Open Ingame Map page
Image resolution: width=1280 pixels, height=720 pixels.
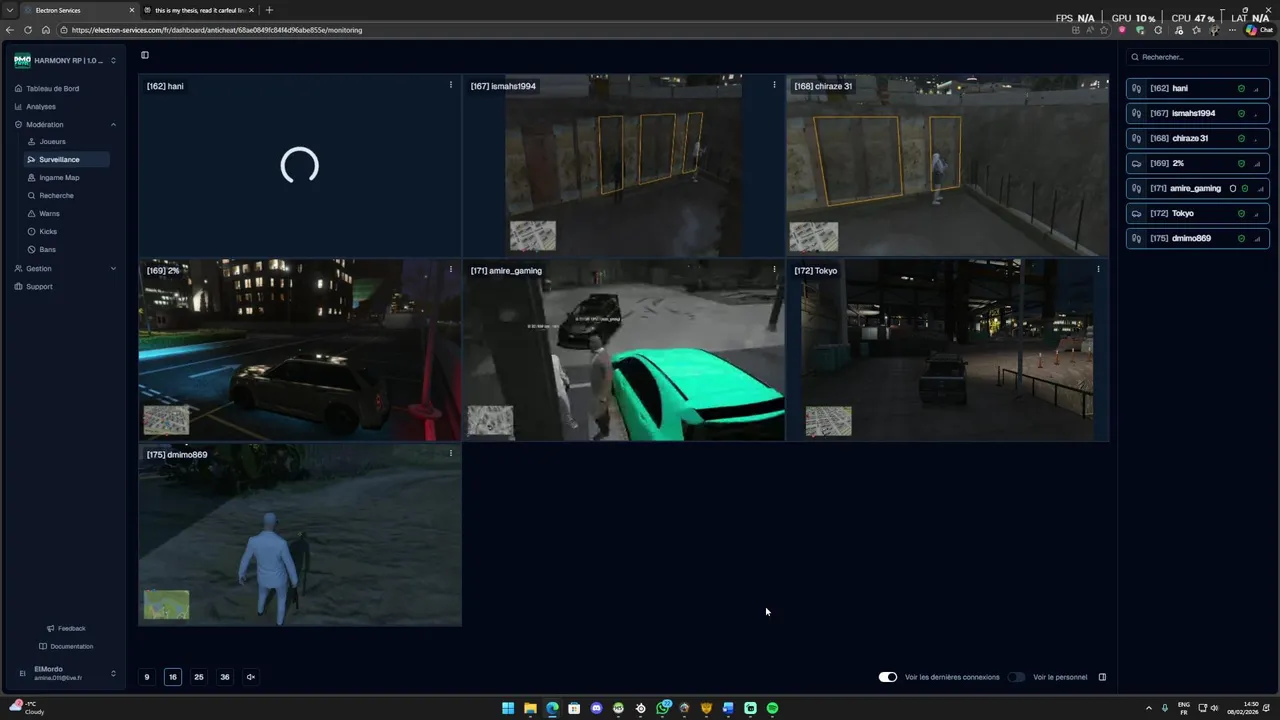[59, 178]
